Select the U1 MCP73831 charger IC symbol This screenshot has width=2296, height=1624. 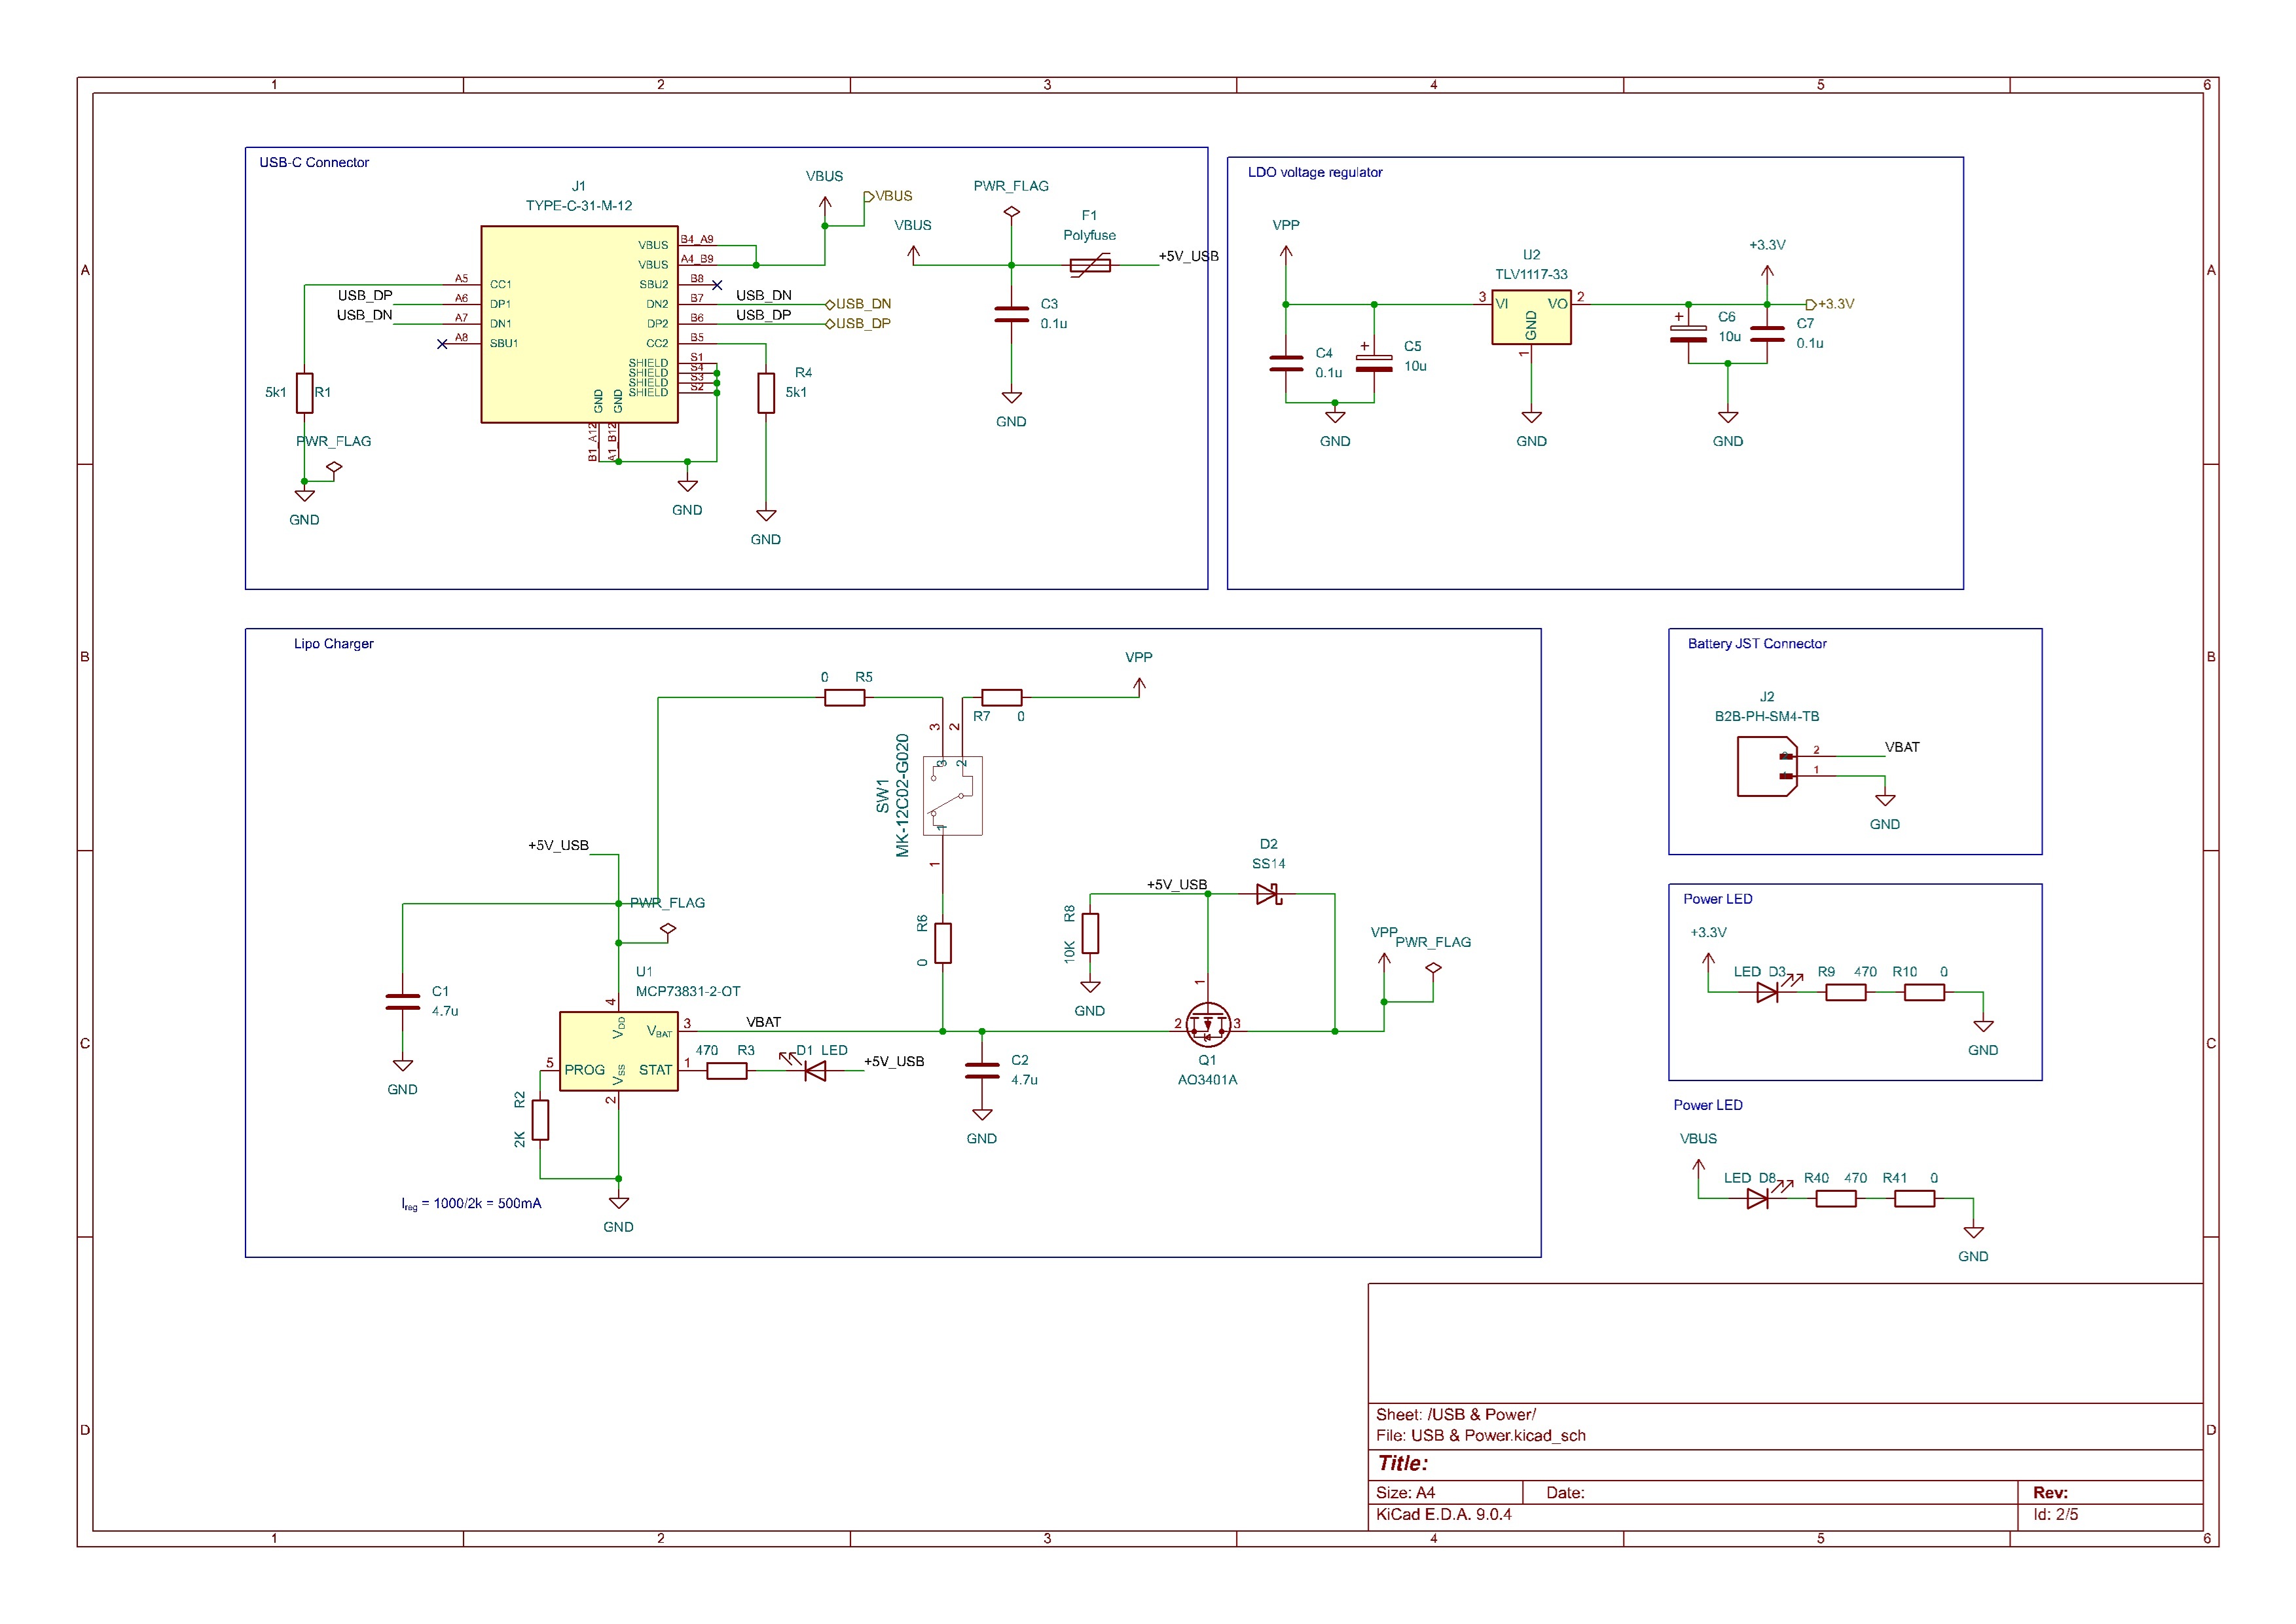coord(619,1051)
